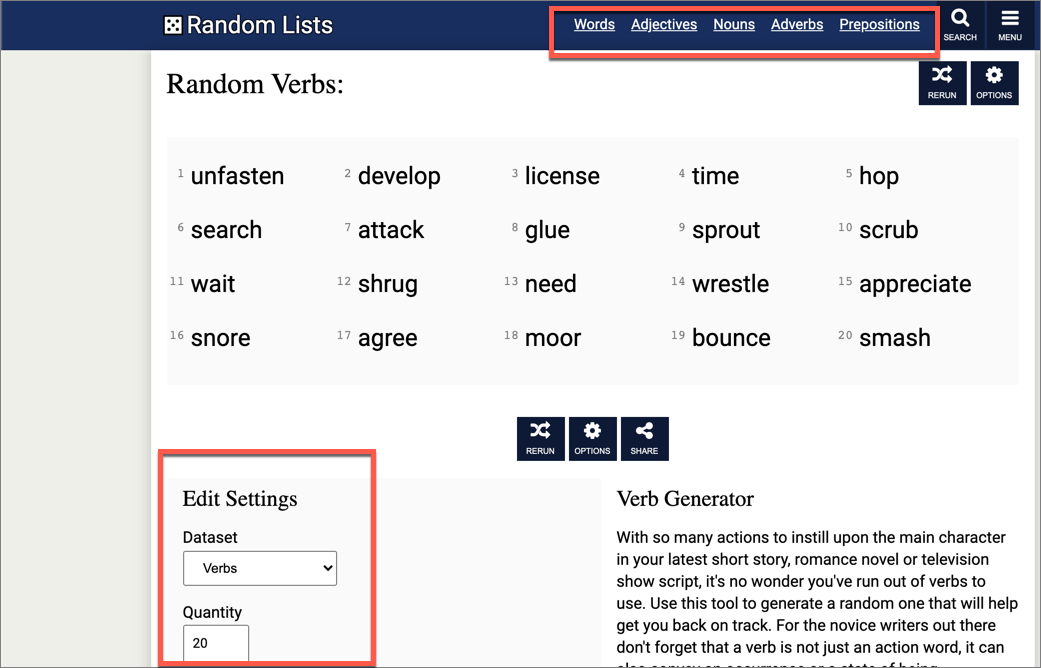Select the word "license"
1041x668 pixels.
click(562, 176)
